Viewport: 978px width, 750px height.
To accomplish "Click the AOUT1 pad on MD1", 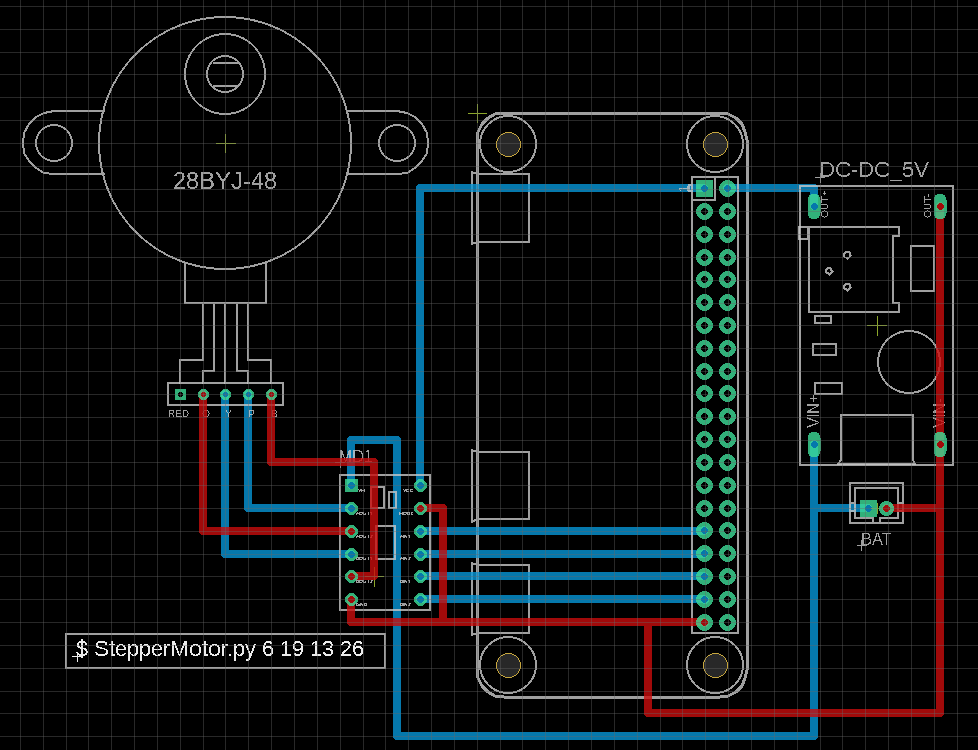I will 351,509.
